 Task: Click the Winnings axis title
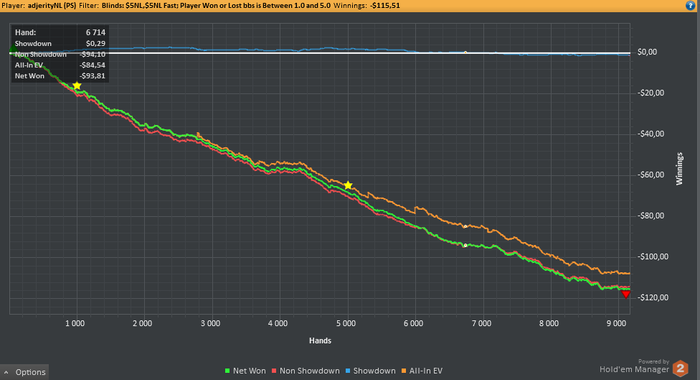point(679,169)
